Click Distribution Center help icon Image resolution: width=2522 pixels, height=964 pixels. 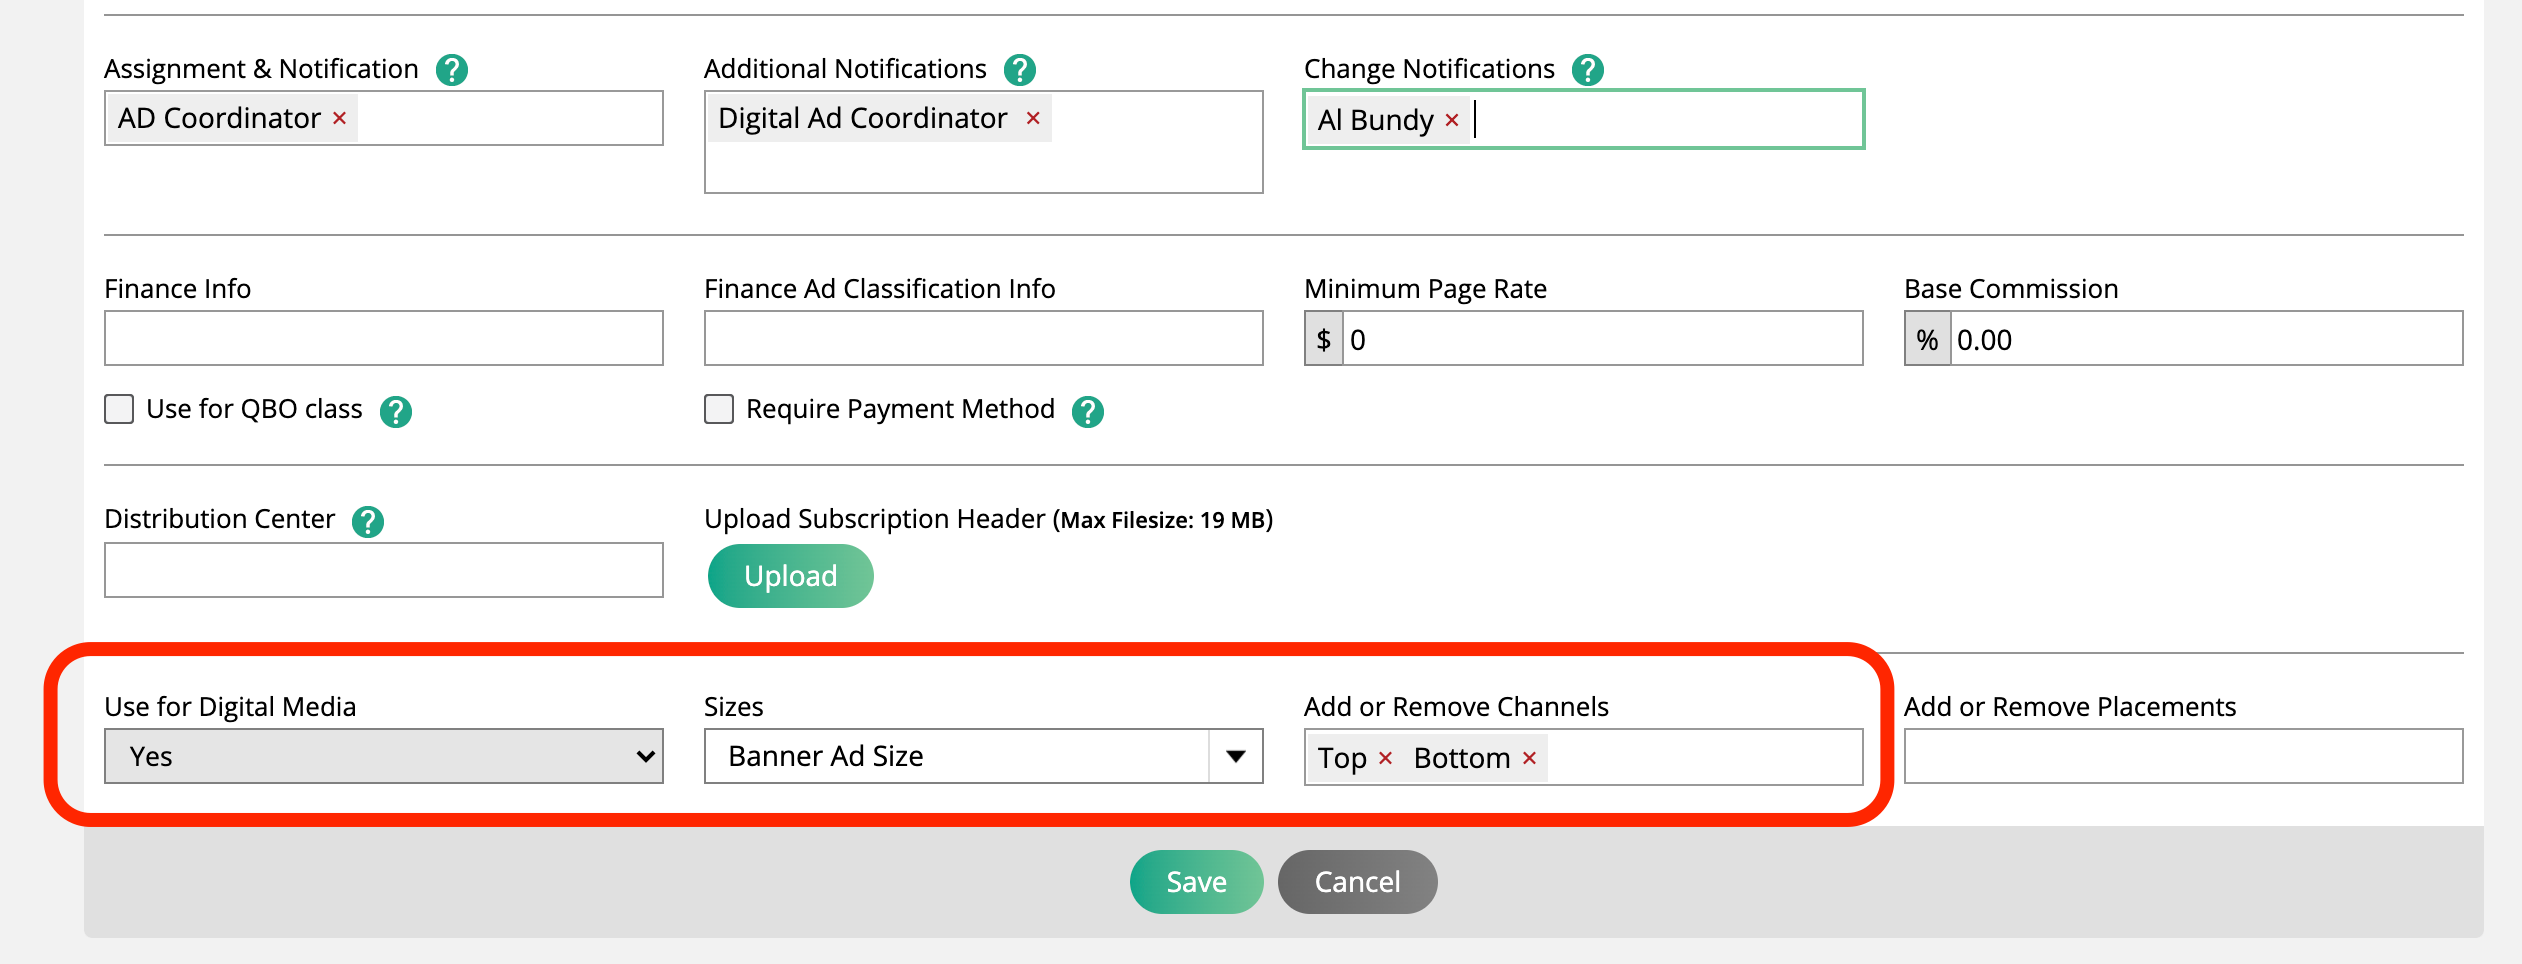(368, 521)
